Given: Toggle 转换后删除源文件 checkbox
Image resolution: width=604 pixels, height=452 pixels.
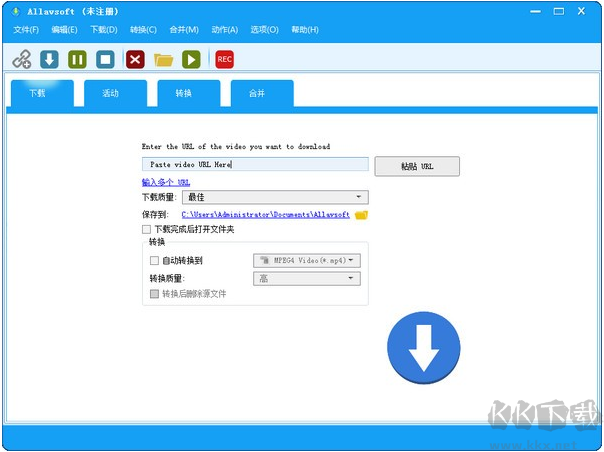Looking at the screenshot, I should pyautogui.click(x=154, y=294).
